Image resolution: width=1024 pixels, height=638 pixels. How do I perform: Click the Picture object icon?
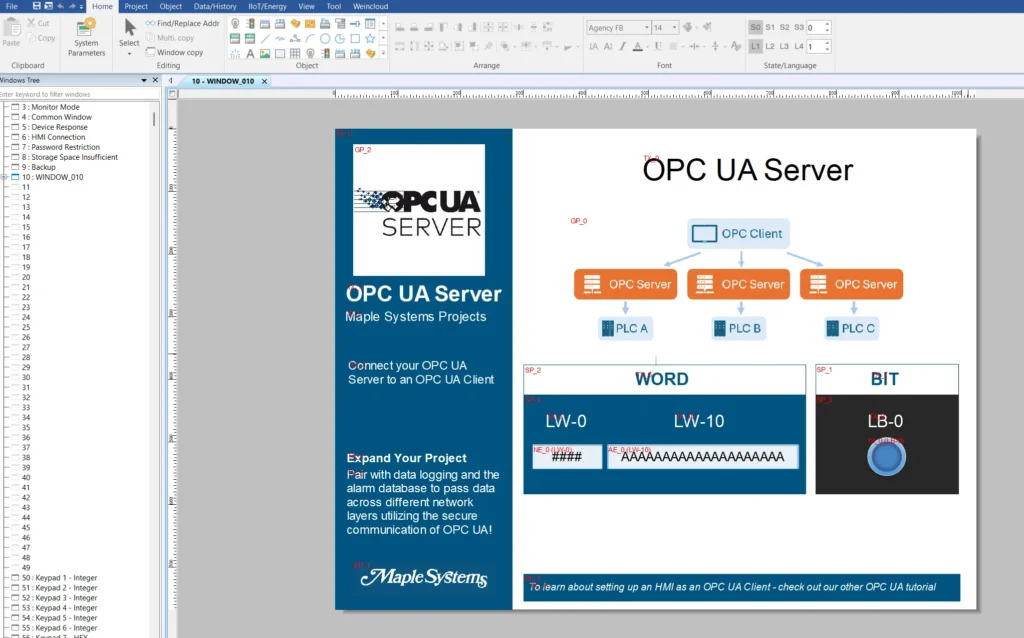(265, 53)
